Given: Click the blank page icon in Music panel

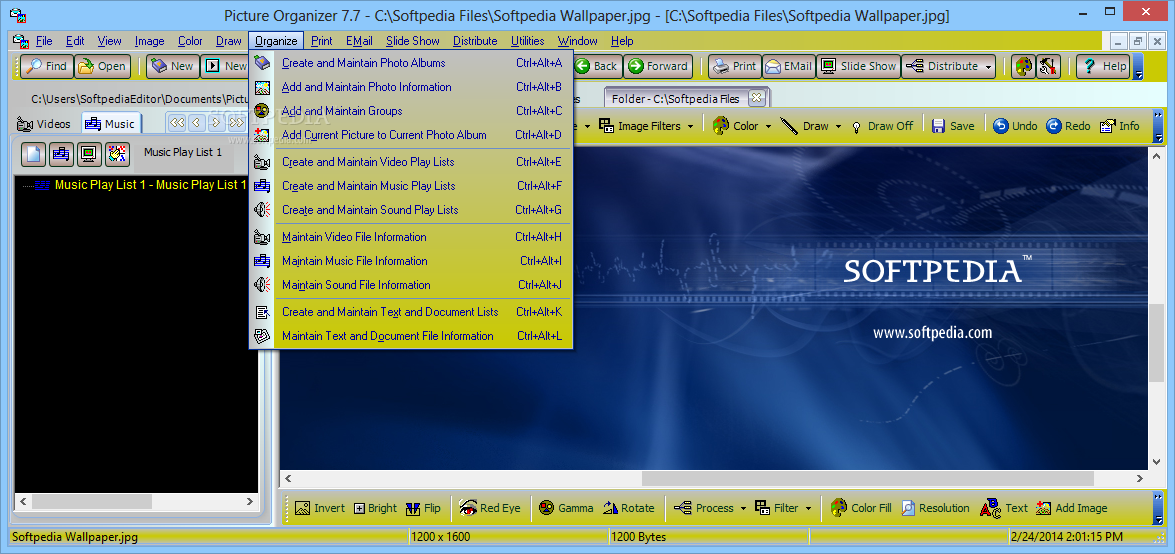Looking at the screenshot, I should pyautogui.click(x=33, y=154).
